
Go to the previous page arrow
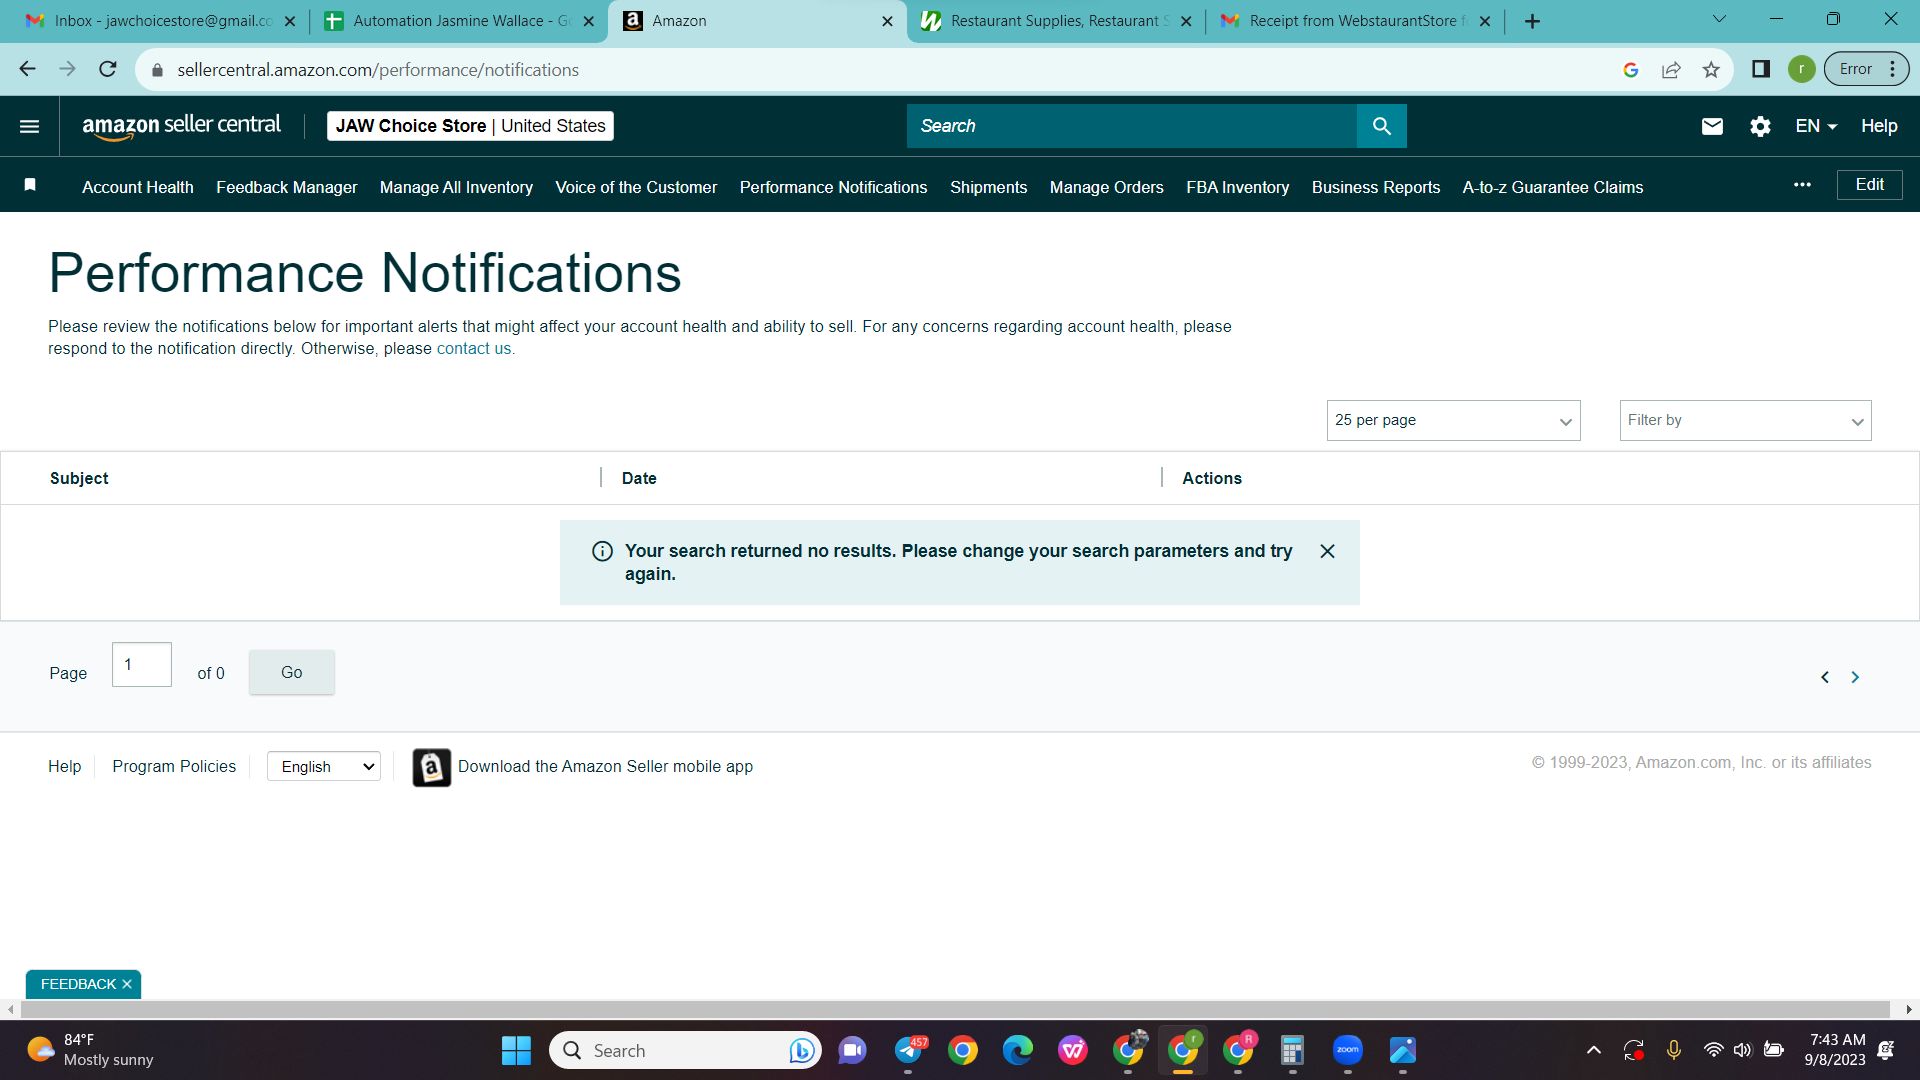click(1825, 677)
